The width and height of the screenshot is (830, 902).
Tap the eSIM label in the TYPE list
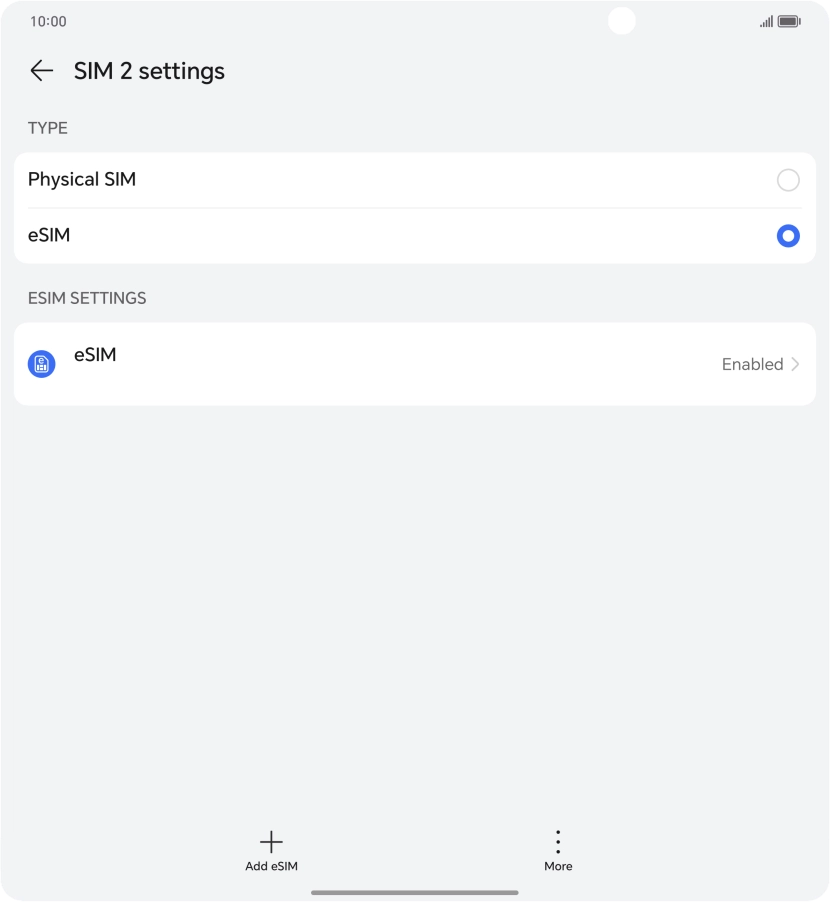pos(49,236)
